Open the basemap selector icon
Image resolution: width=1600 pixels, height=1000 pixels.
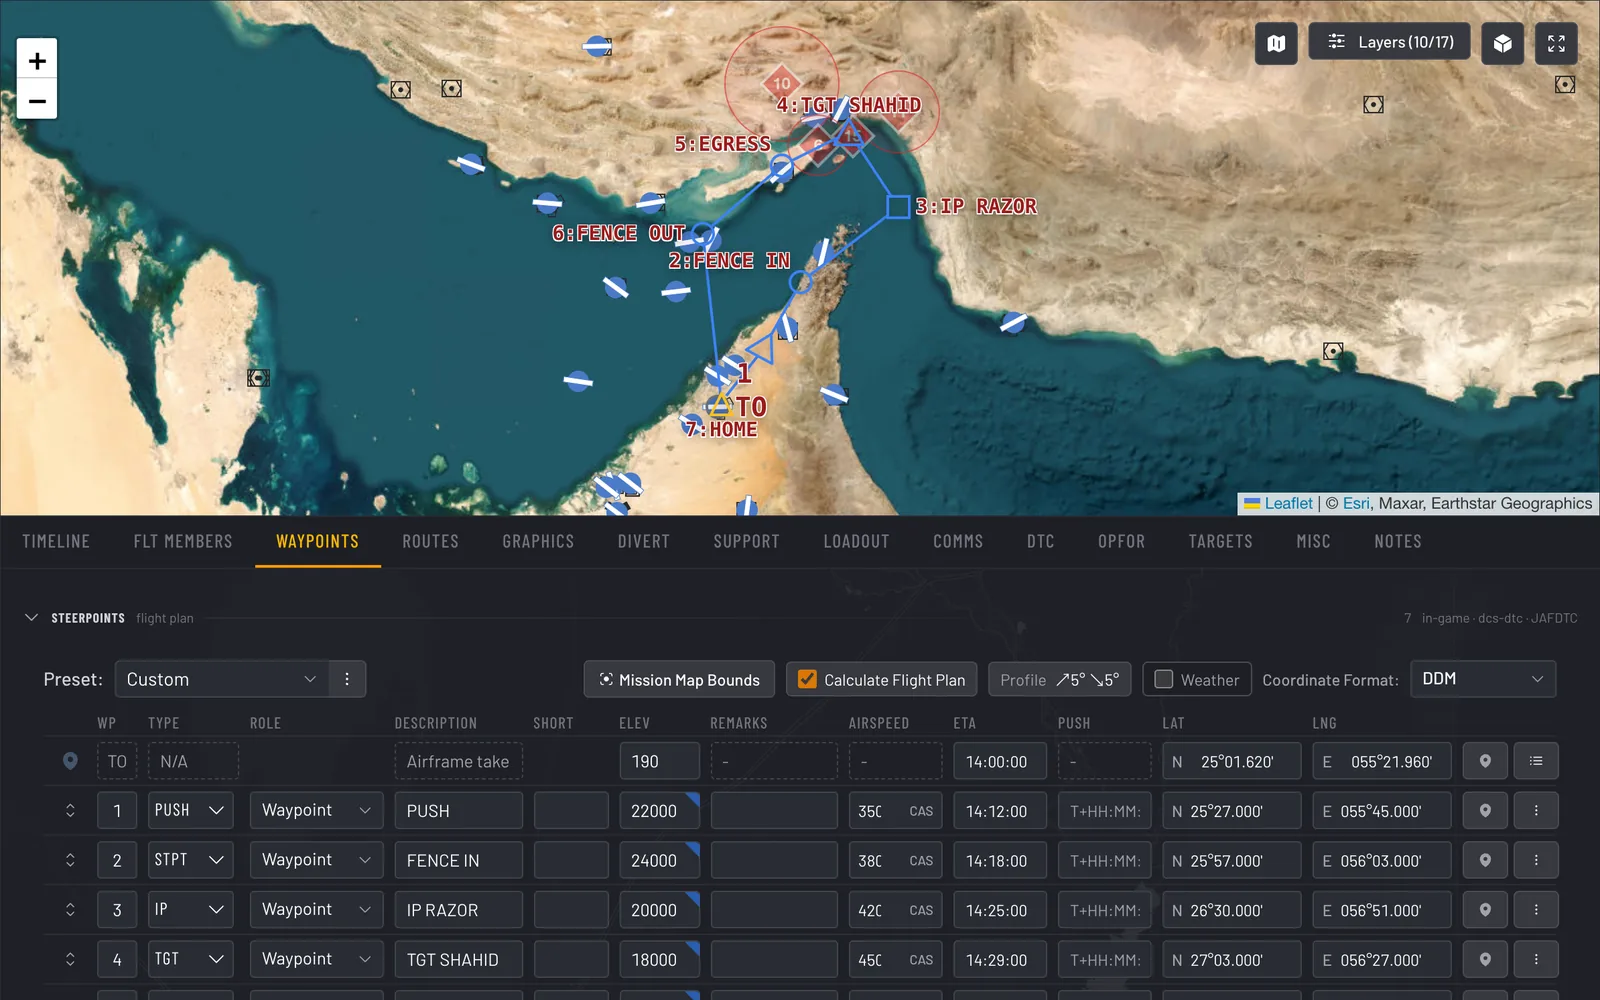[1276, 43]
